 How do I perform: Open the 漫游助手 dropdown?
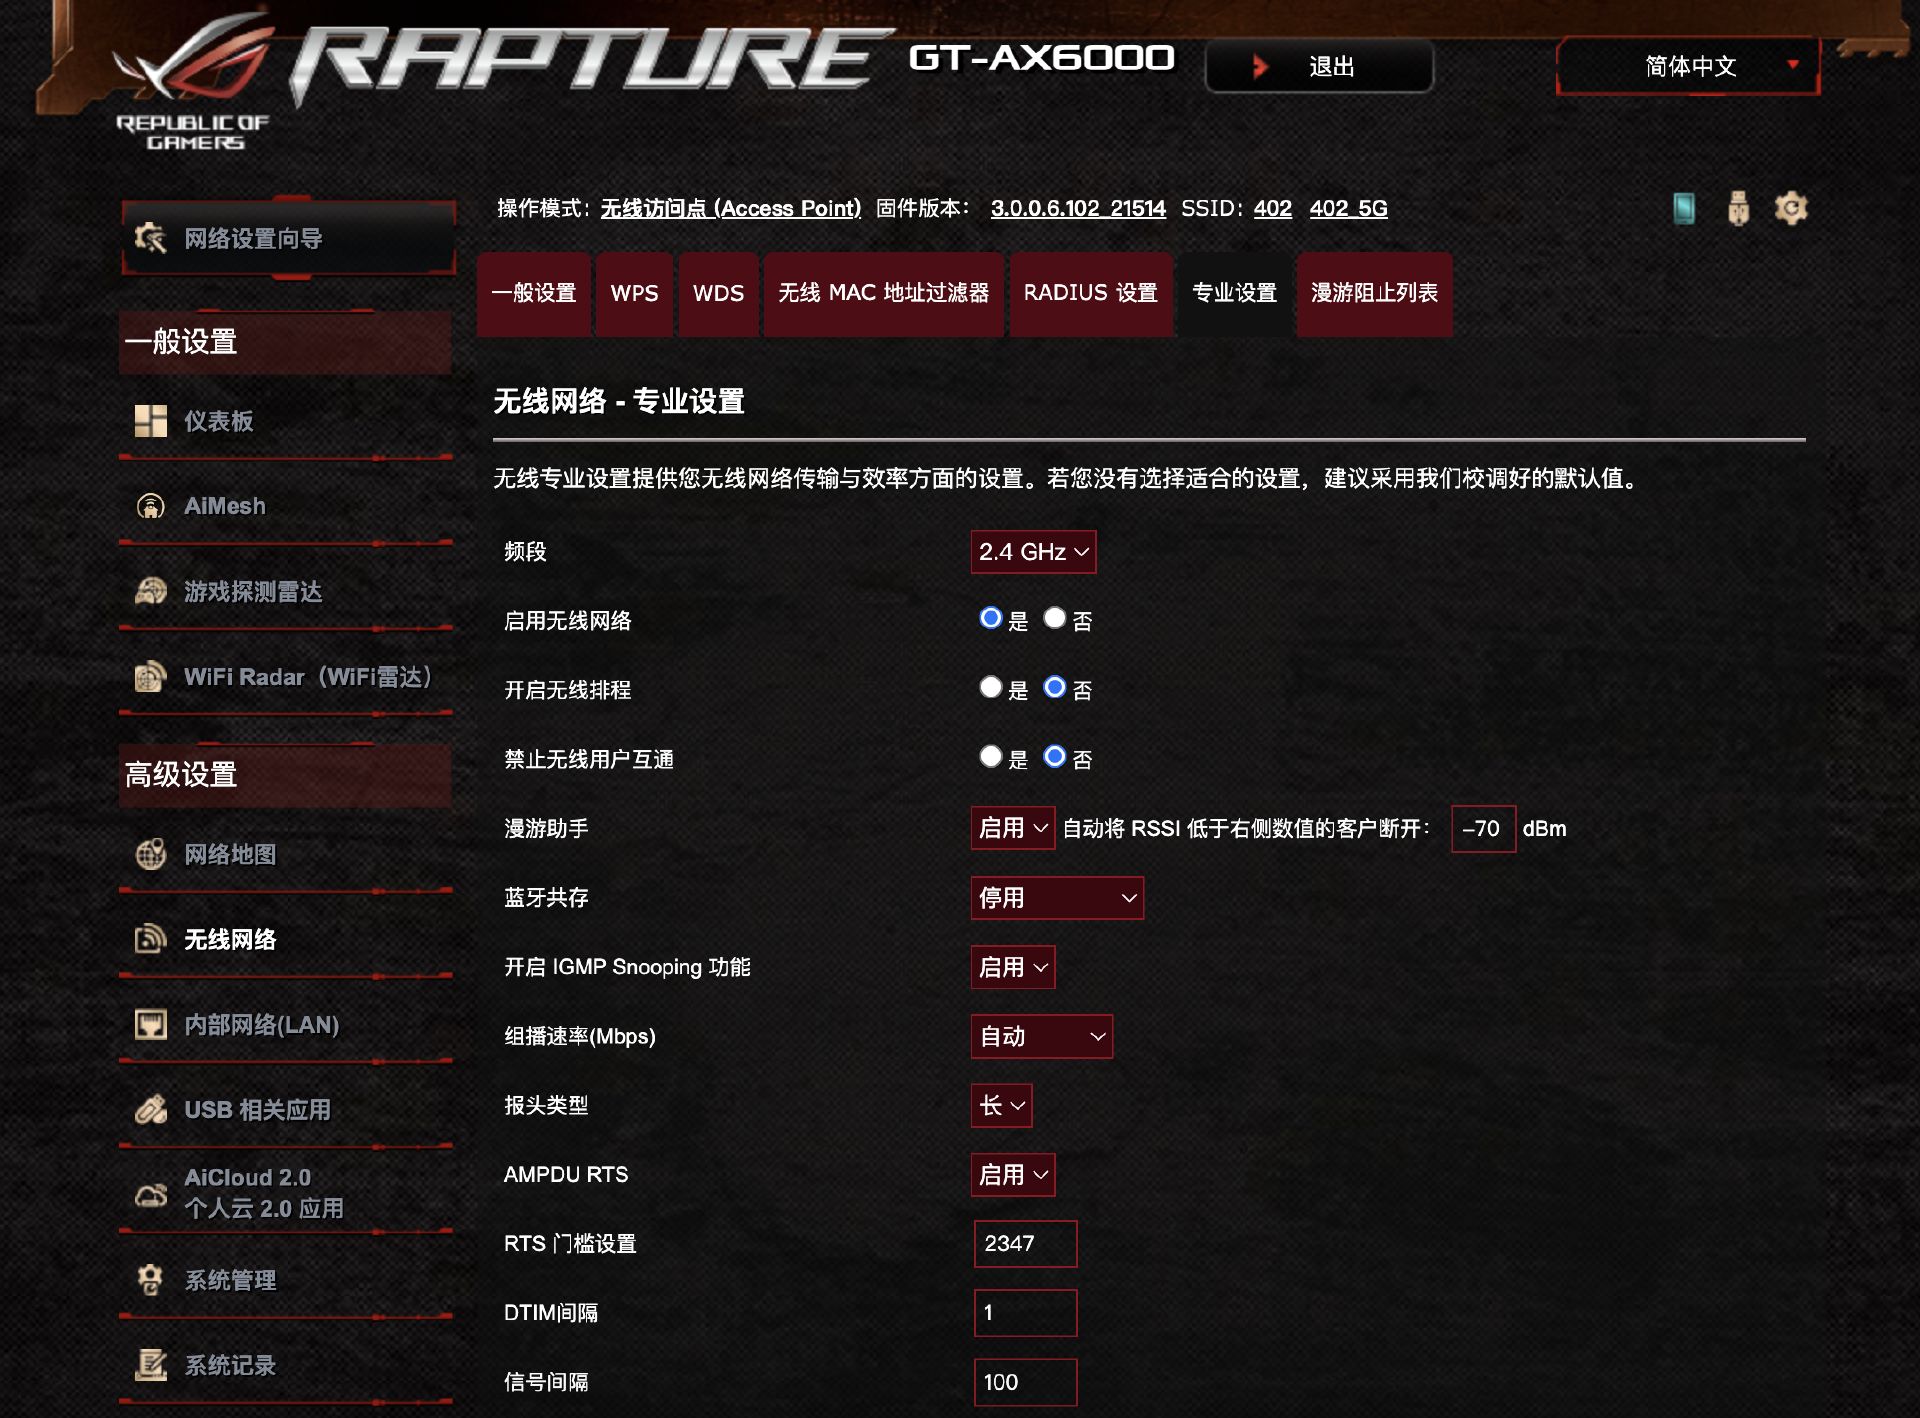1012,828
